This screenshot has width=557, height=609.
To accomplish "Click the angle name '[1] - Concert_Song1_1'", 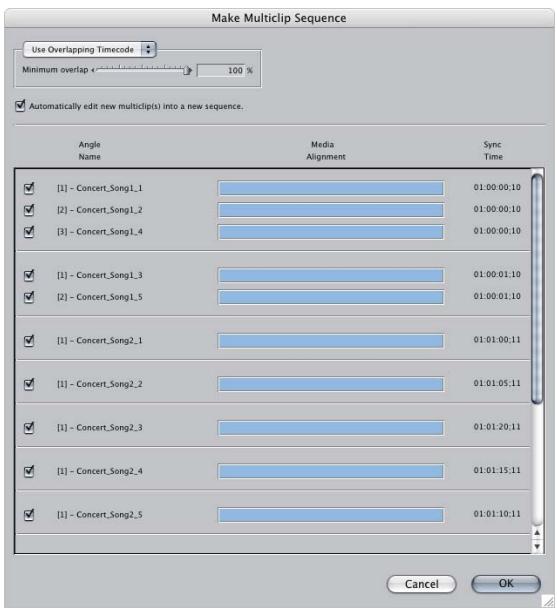I will pos(100,188).
